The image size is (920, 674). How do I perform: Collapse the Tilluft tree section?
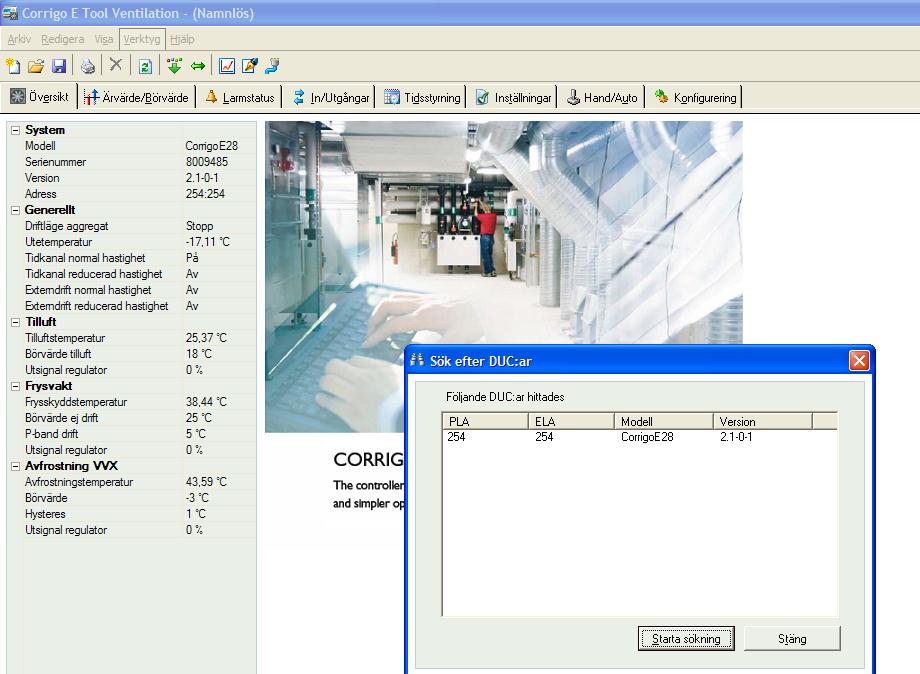click(x=16, y=322)
